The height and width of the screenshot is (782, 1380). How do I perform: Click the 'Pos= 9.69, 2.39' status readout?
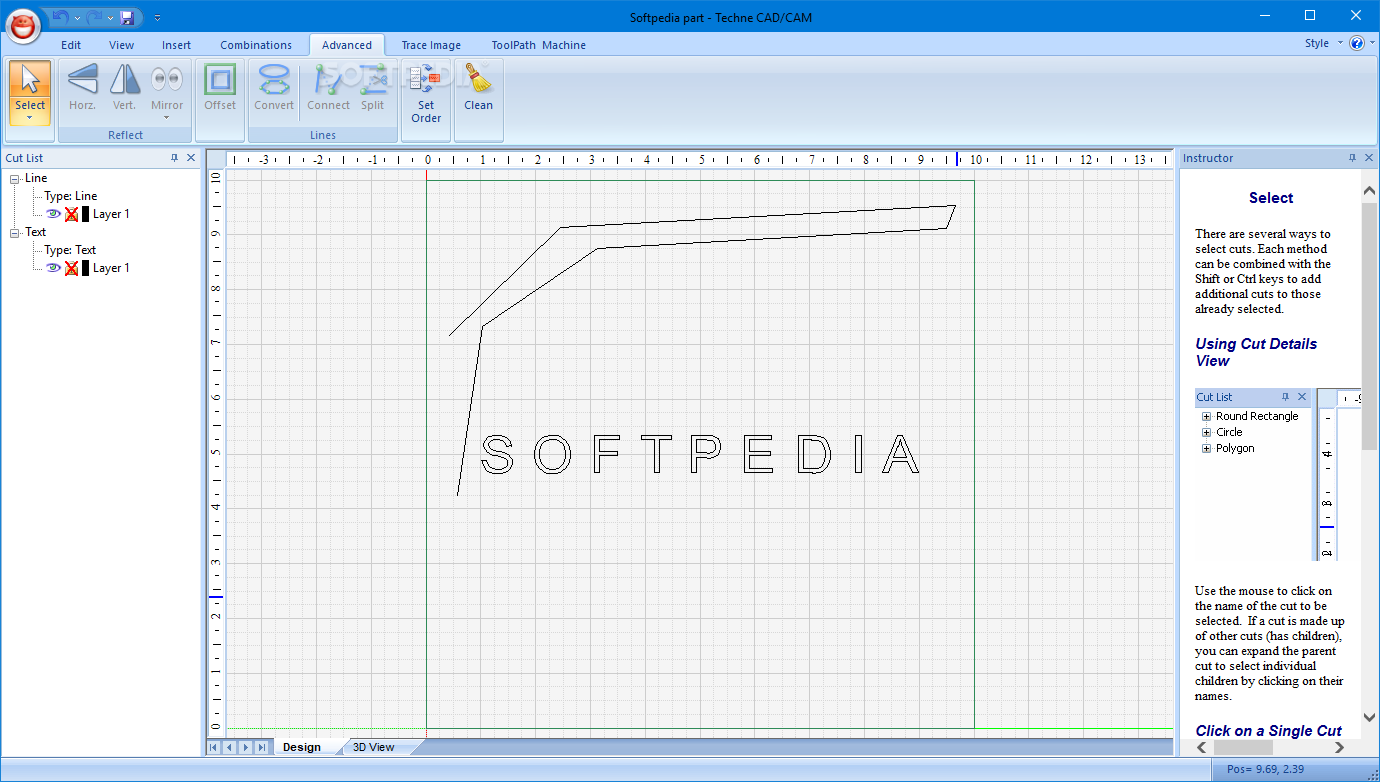click(x=1263, y=769)
